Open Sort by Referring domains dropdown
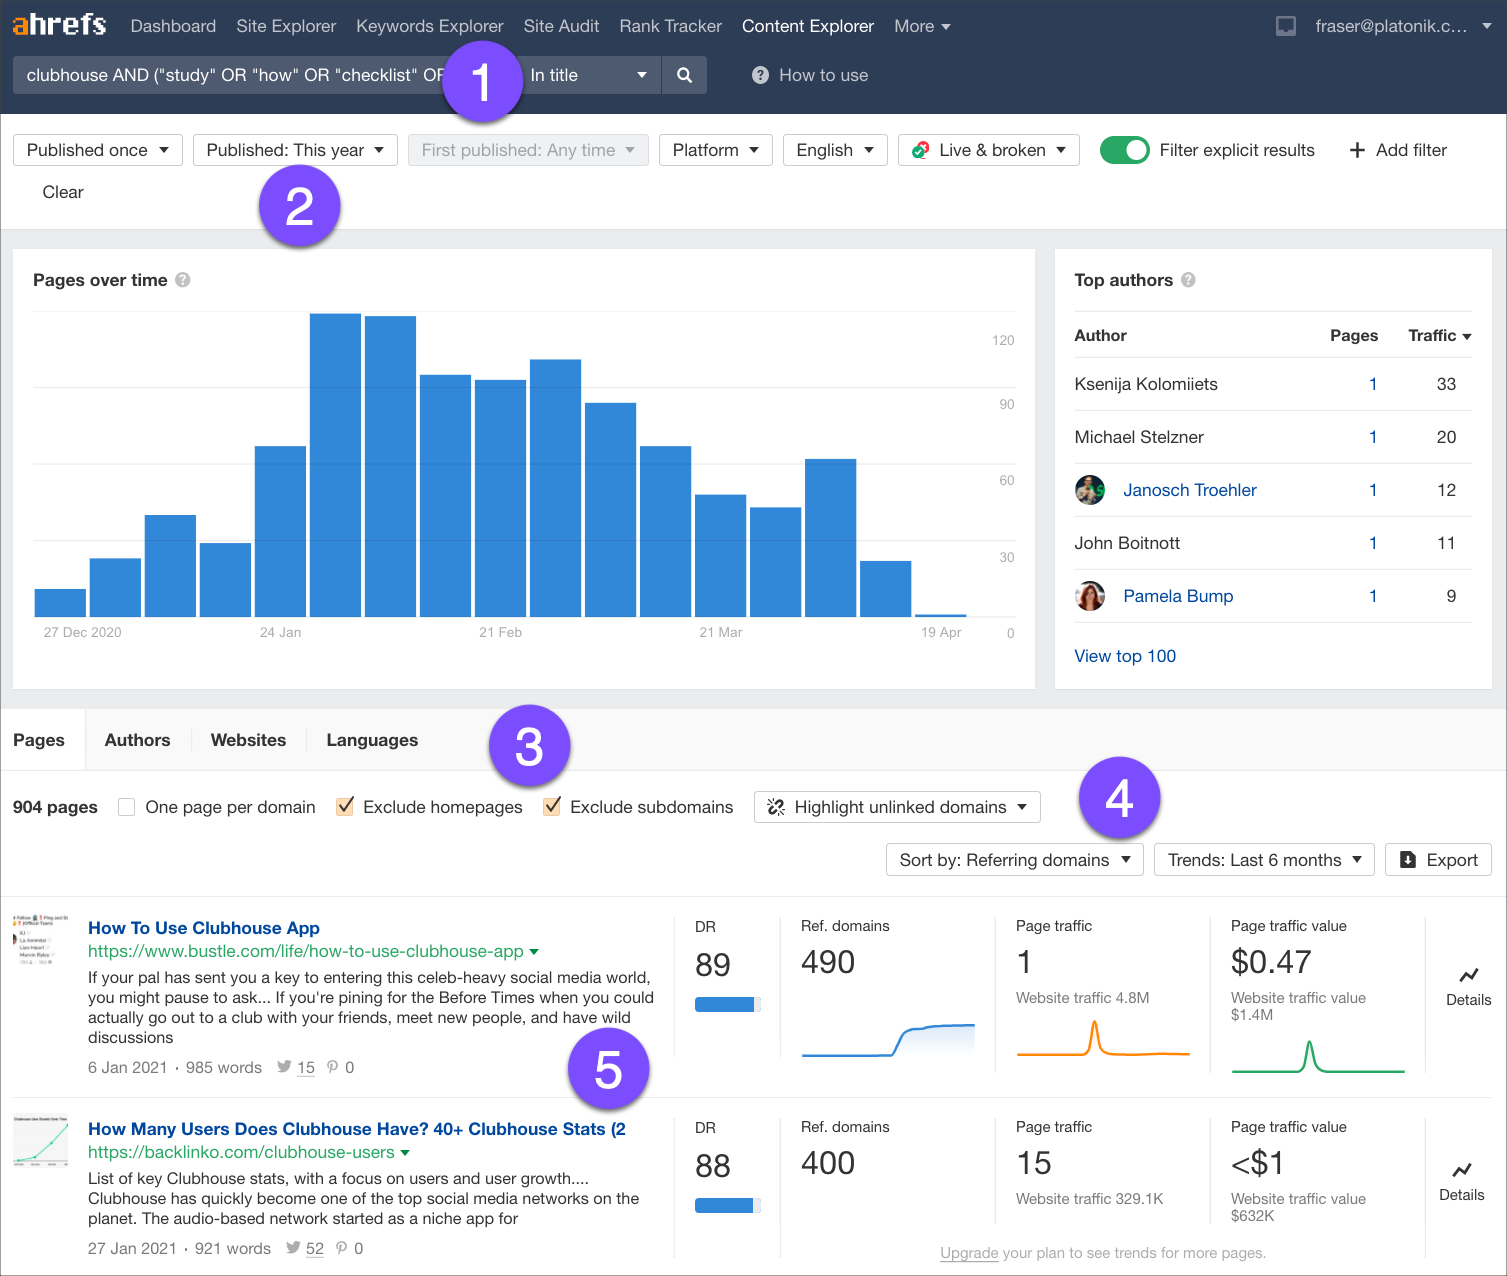The image size is (1507, 1276). (x=1014, y=860)
